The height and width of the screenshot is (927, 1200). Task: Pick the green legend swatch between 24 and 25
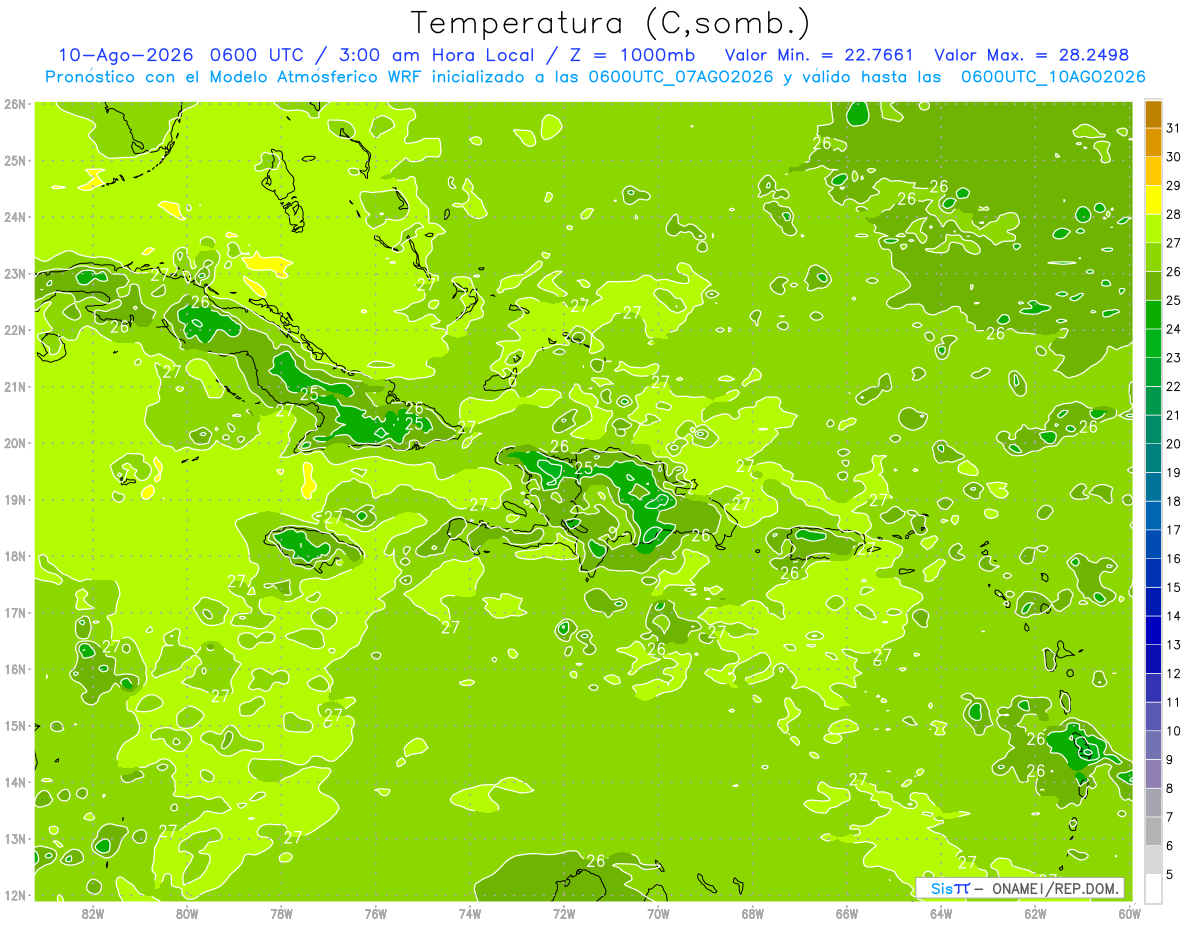1153,315
